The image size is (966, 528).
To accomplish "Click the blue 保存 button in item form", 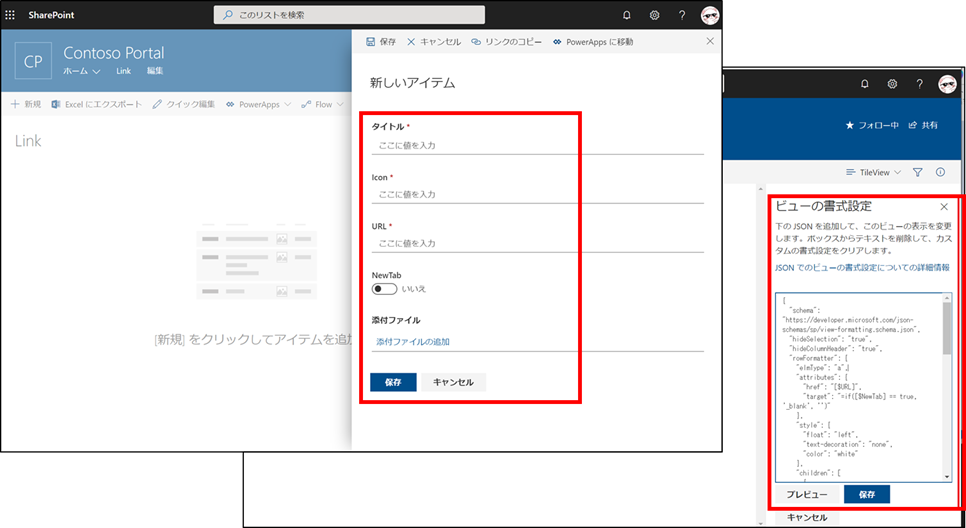I will coord(393,382).
